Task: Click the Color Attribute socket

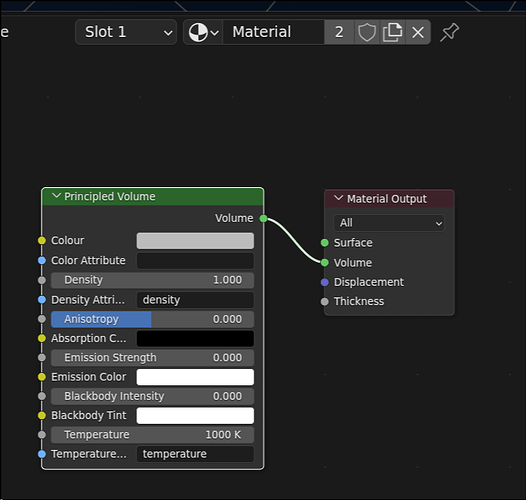Action: (x=42, y=260)
